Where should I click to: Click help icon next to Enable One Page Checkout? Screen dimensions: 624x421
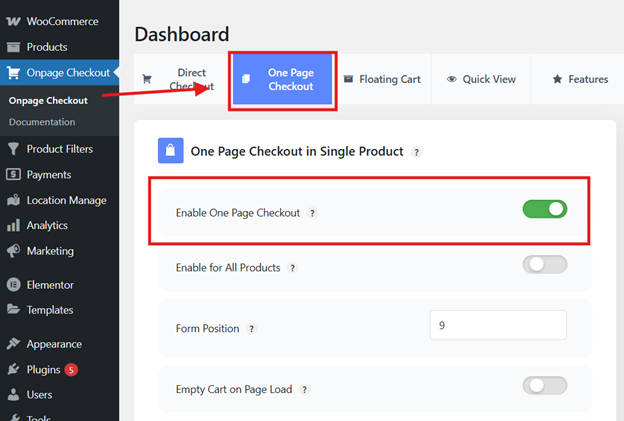click(x=312, y=213)
